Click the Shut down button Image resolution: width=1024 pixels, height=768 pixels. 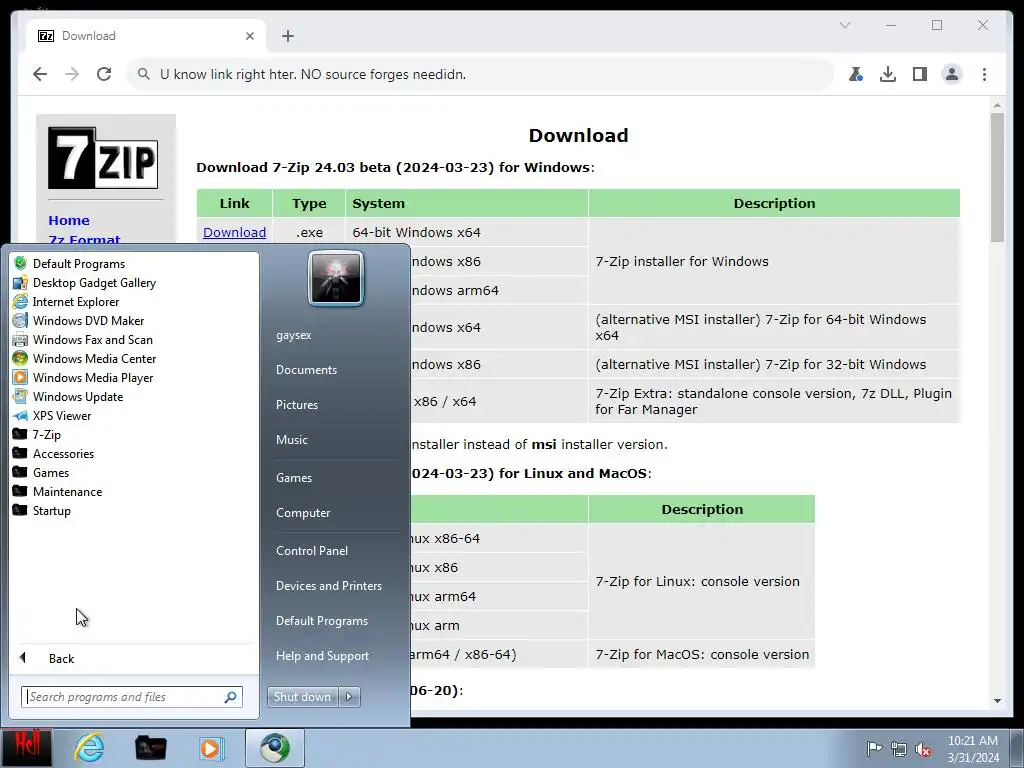click(302, 697)
